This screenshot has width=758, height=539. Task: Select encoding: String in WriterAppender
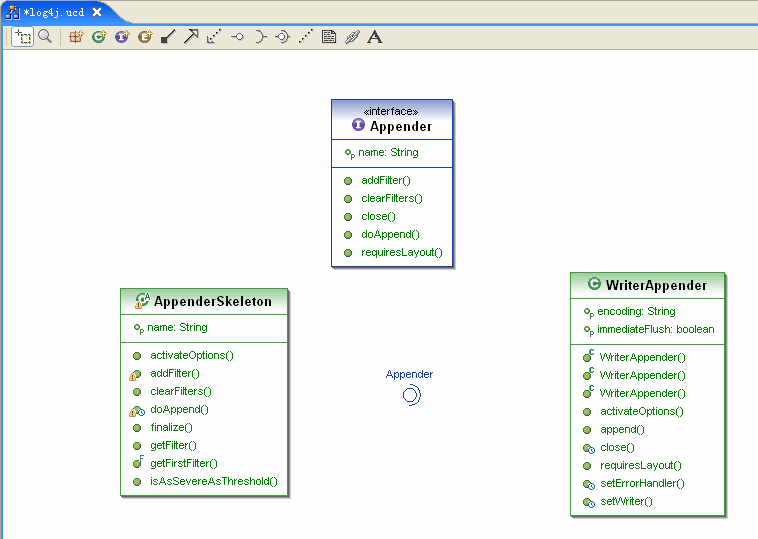pyautogui.click(x=636, y=311)
